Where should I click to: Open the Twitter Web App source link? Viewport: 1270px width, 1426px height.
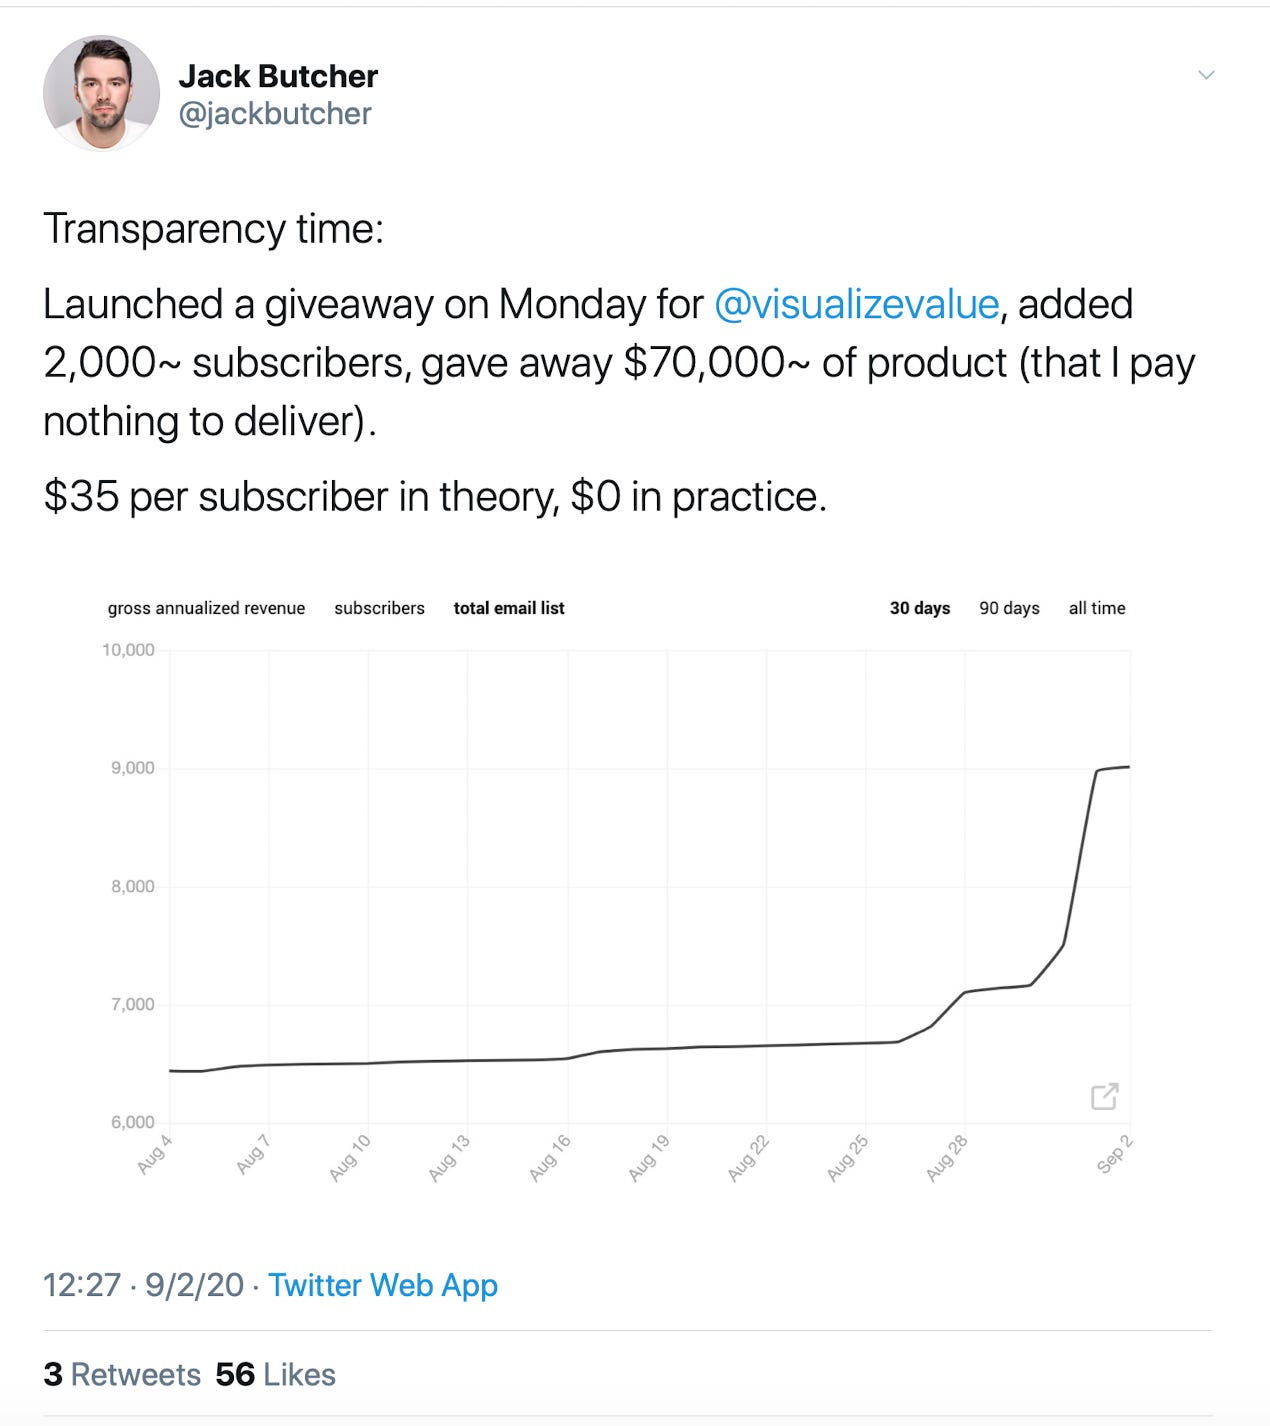[x=383, y=1285]
